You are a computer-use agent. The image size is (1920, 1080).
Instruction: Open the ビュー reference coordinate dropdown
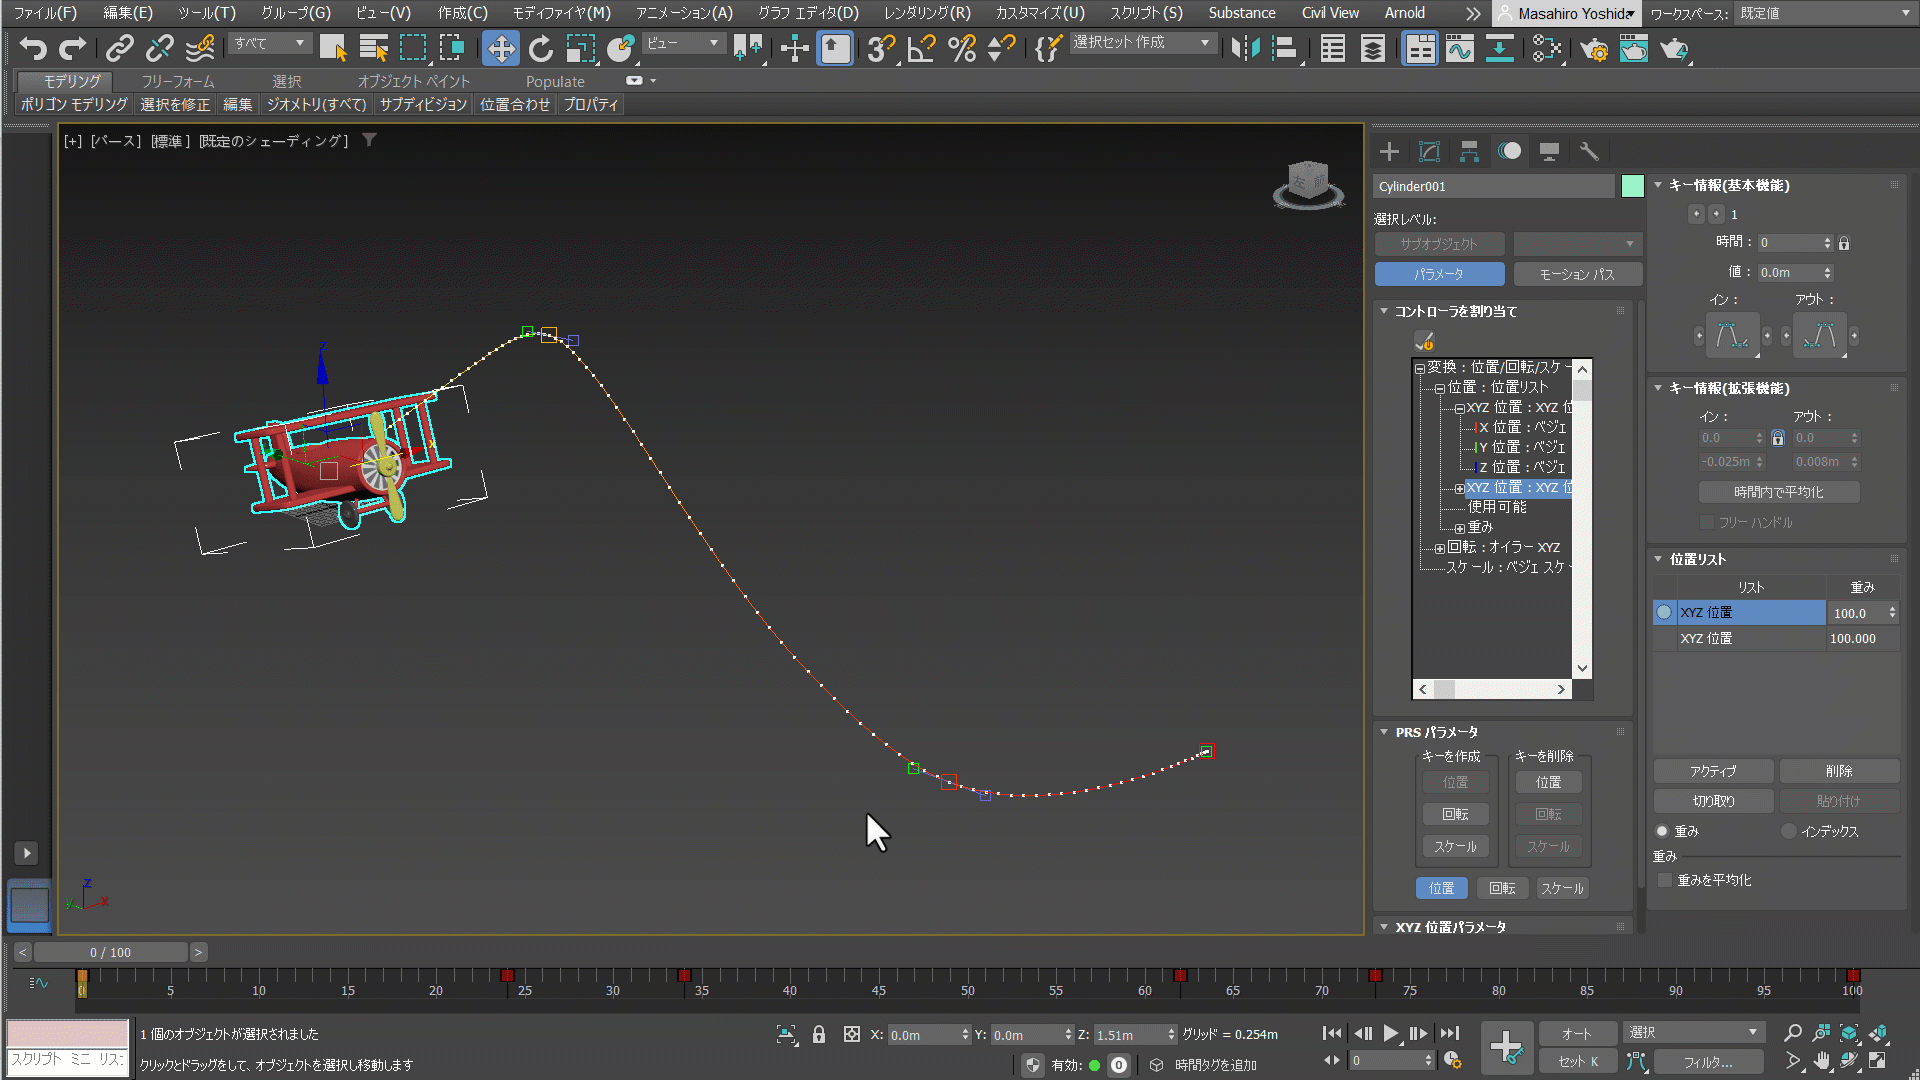683,43
